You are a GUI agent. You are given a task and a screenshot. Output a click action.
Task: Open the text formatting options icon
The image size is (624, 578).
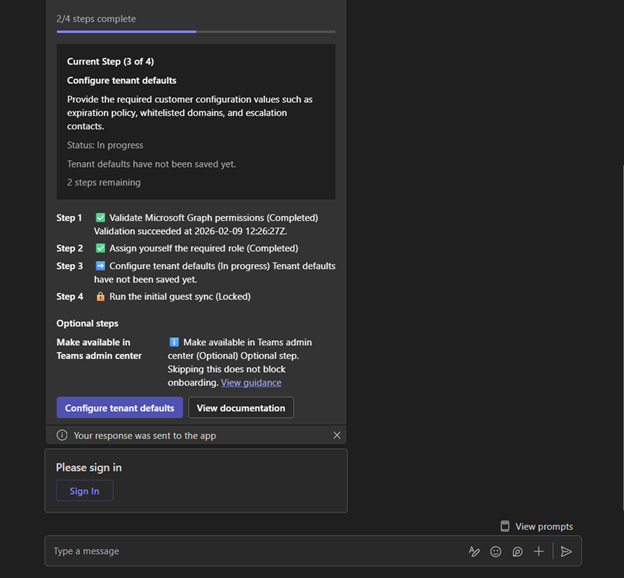point(475,551)
